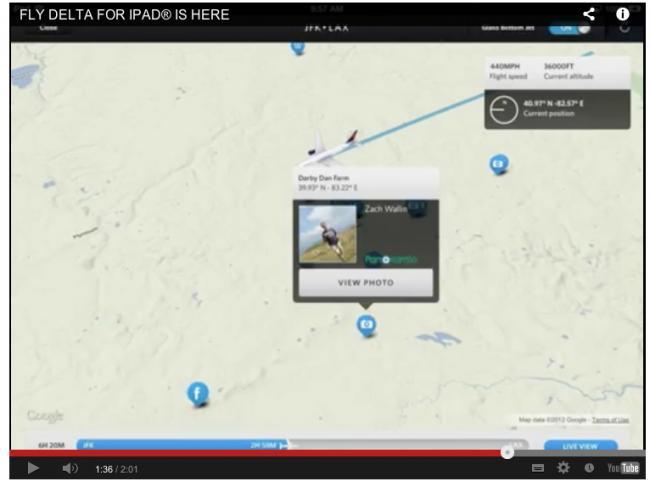Click the airplane icon on the map
The image size is (650, 487).
point(328,148)
